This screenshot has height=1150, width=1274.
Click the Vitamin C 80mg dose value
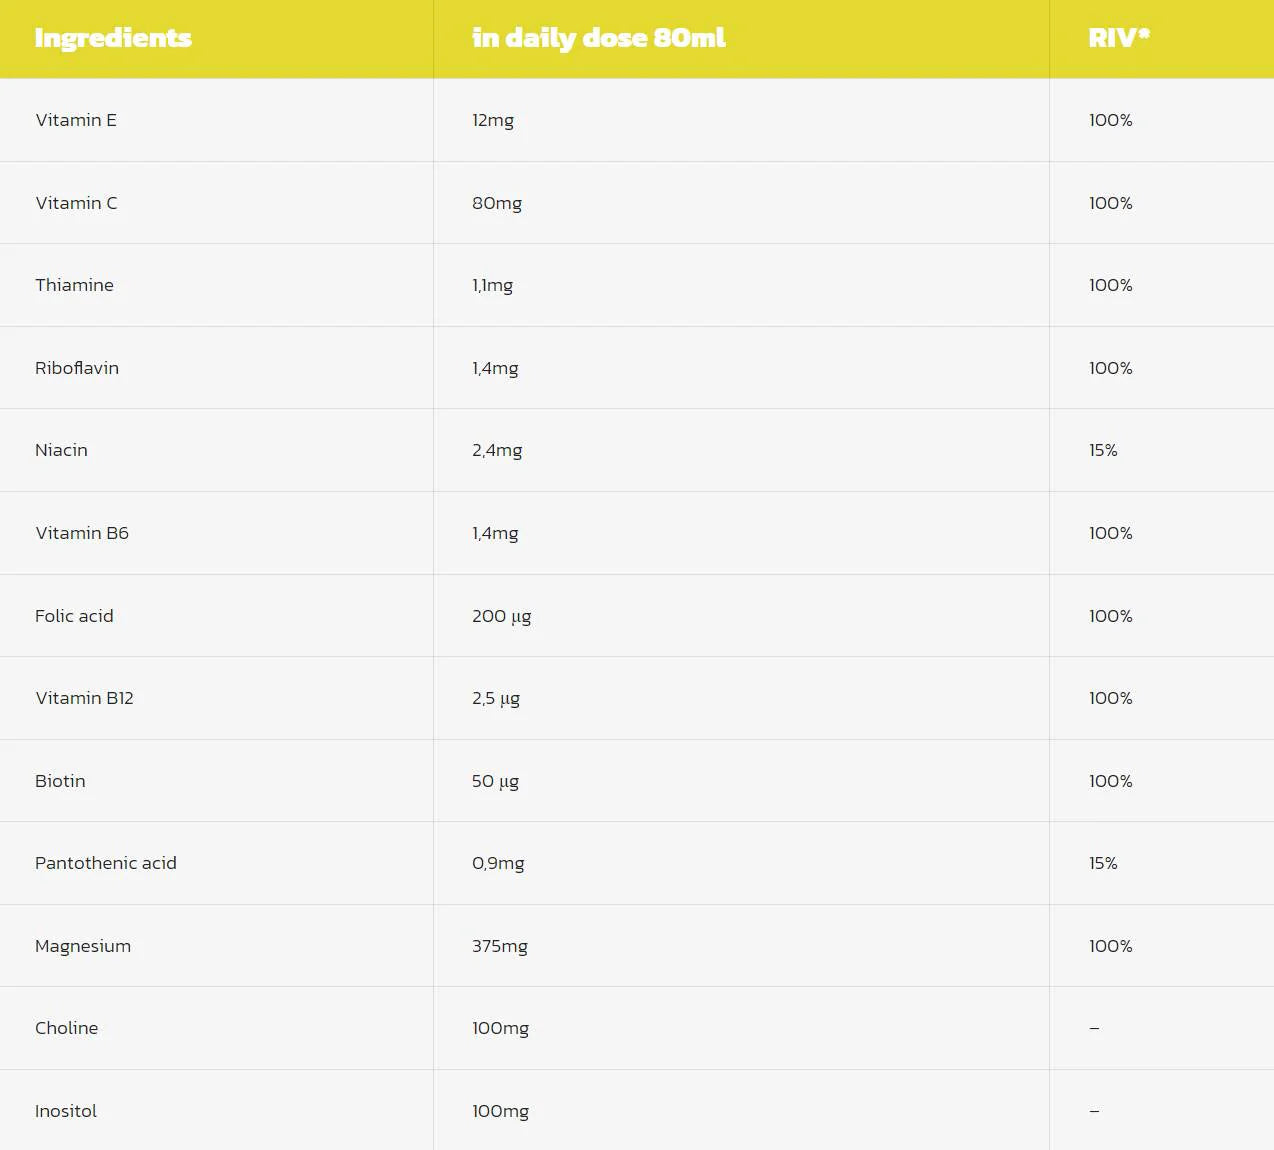(497, 203)
